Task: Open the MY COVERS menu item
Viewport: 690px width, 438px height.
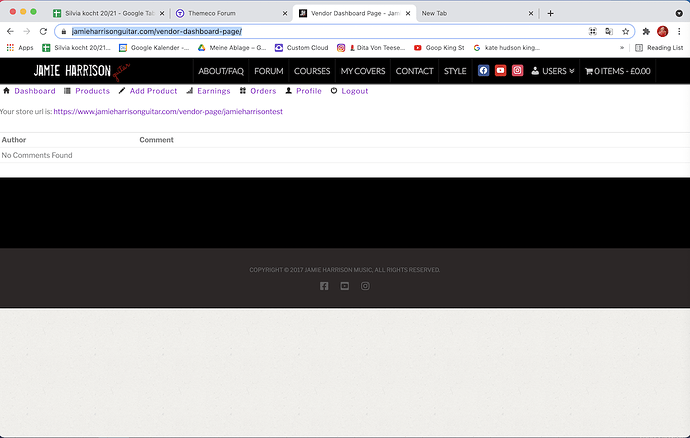Action: click(x=363, y=71)
